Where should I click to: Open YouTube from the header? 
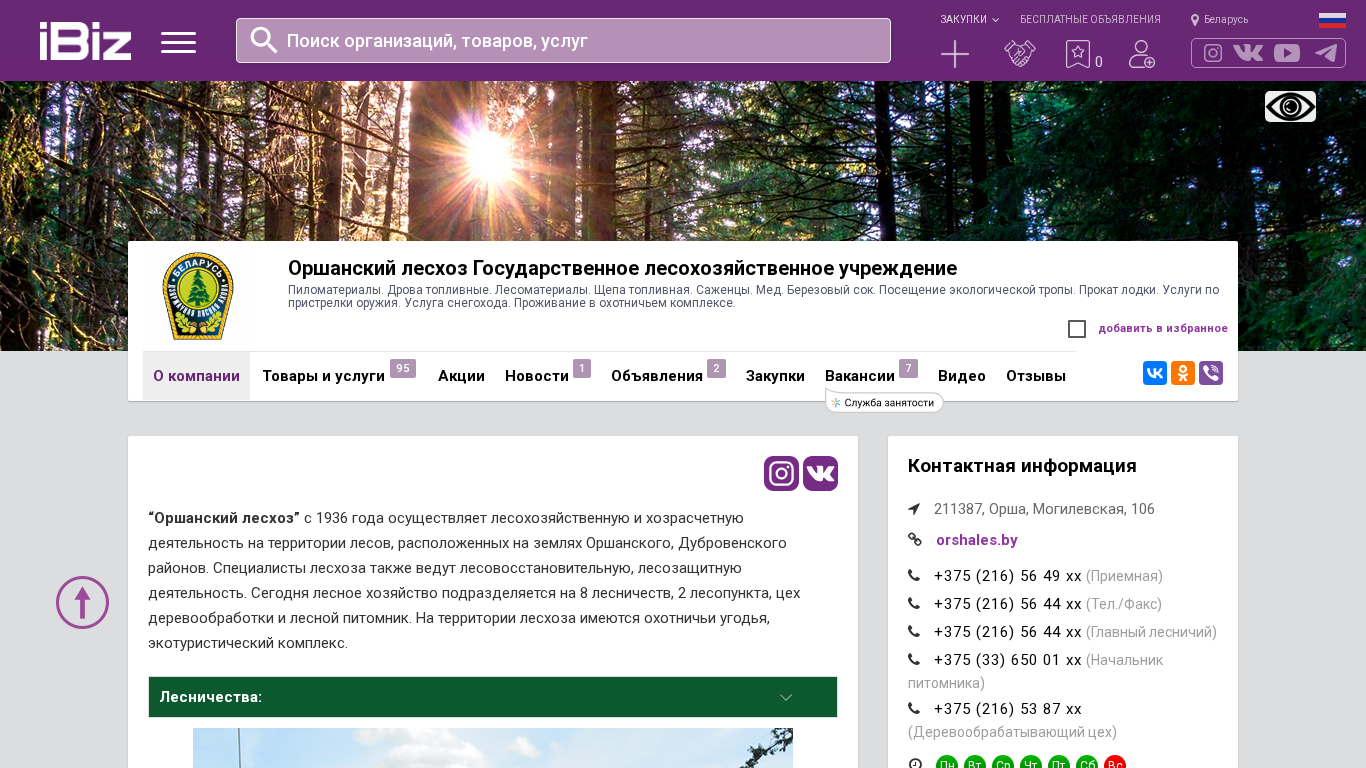(1287, 53)
